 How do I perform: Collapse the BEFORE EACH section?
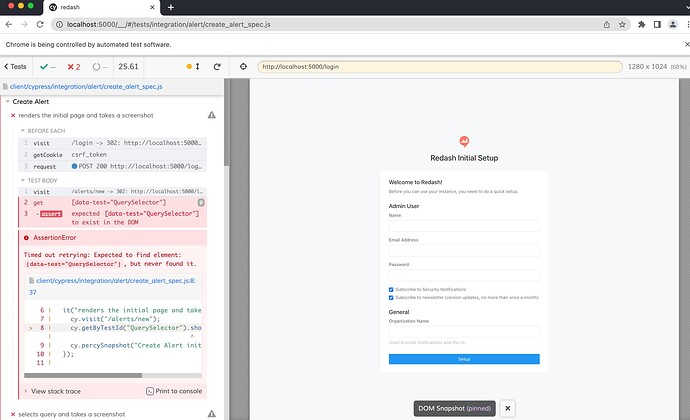pos(43,131)
